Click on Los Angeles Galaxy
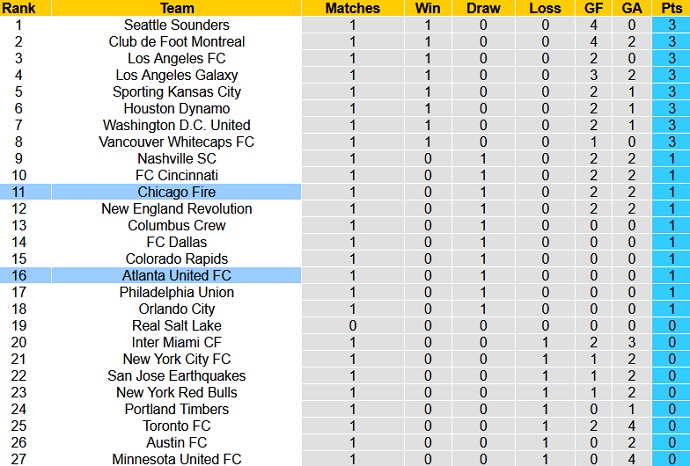 176,75
